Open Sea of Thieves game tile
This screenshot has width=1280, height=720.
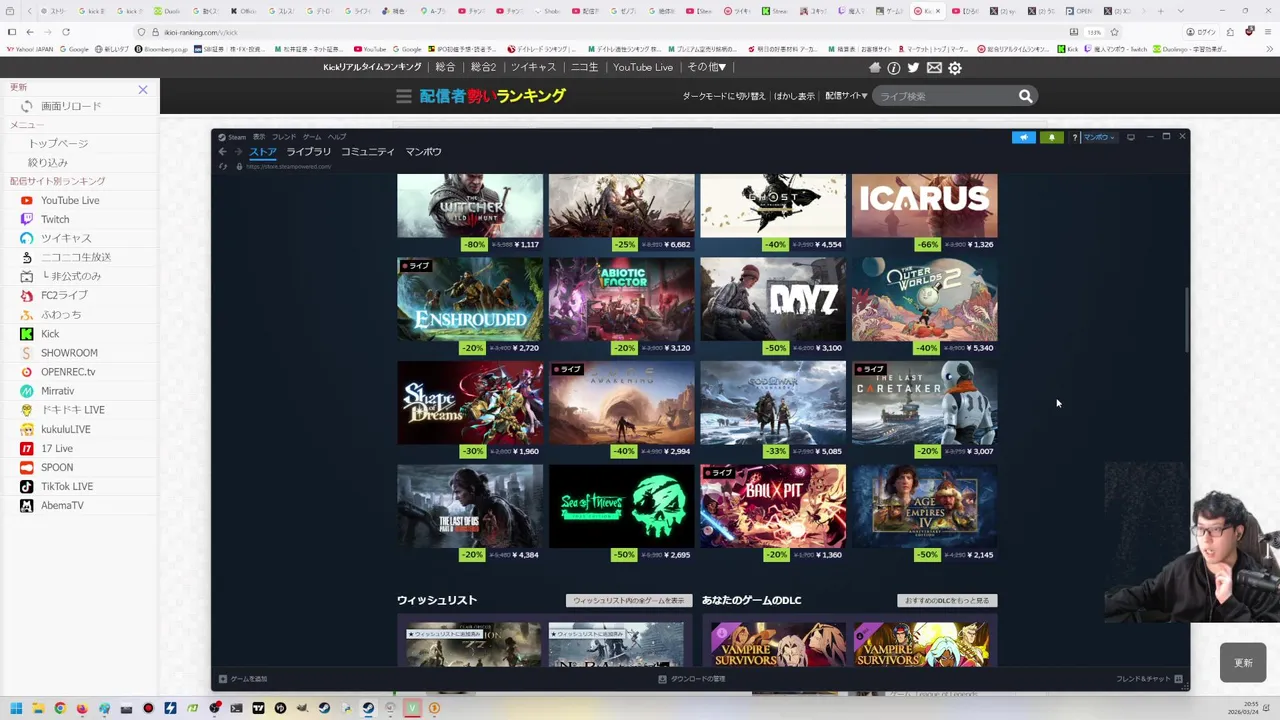pos(621,513)
